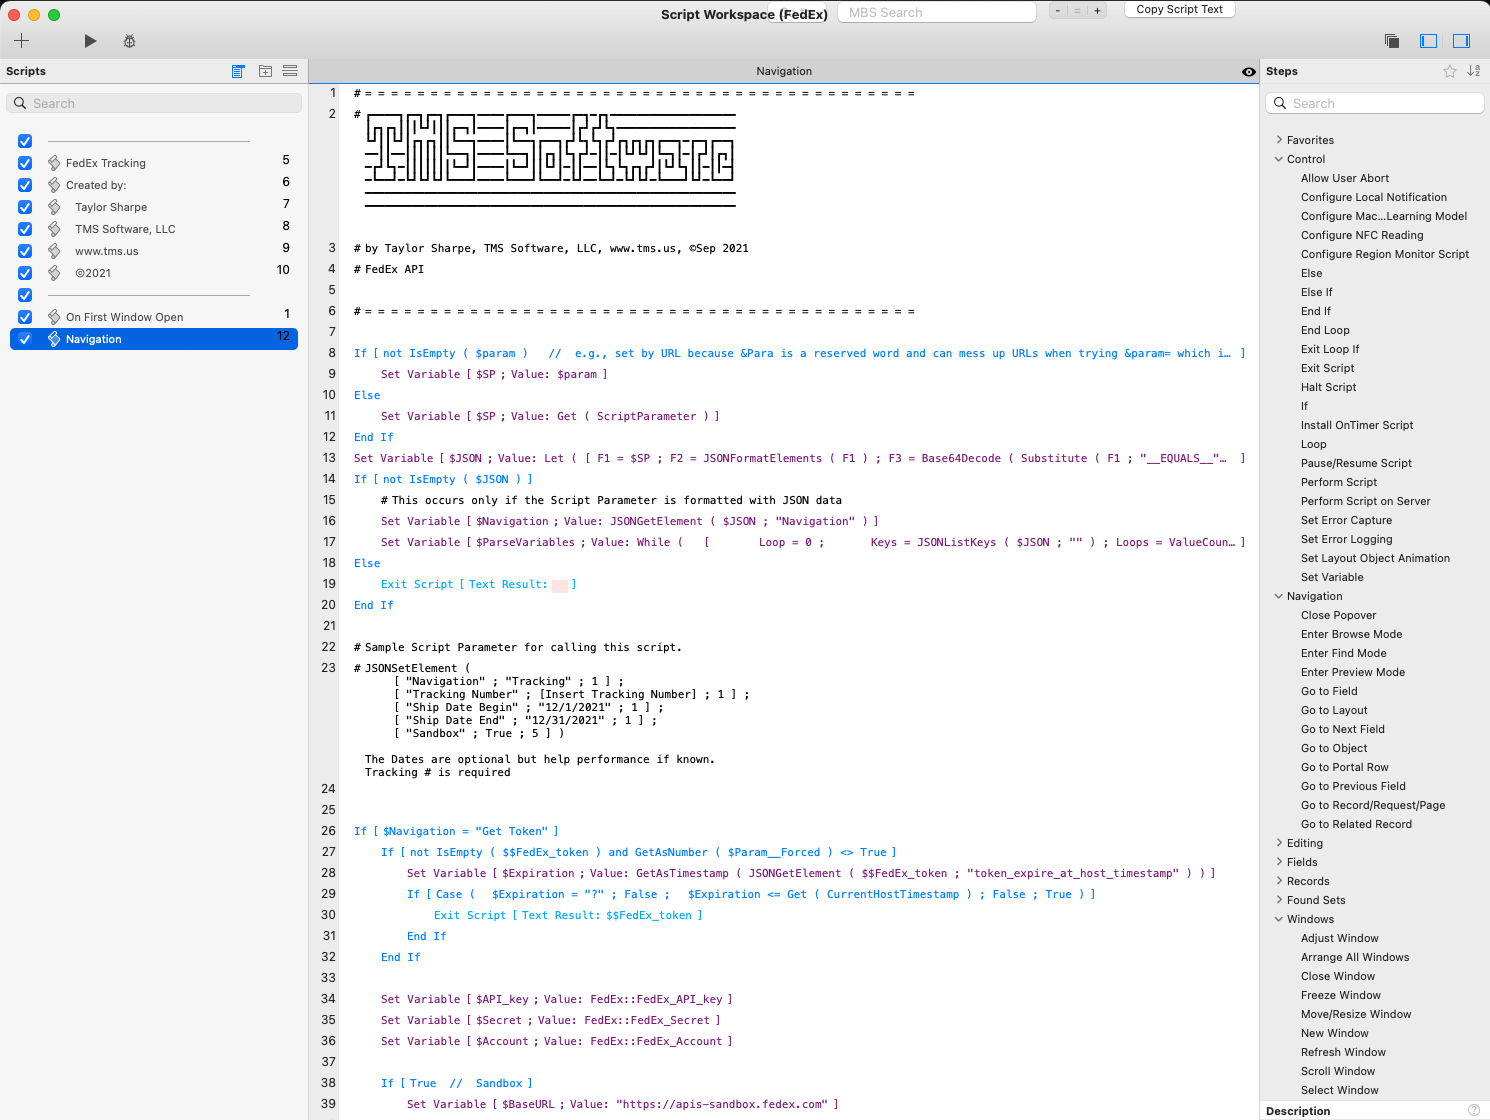Select the Halt Script step

1328,387
